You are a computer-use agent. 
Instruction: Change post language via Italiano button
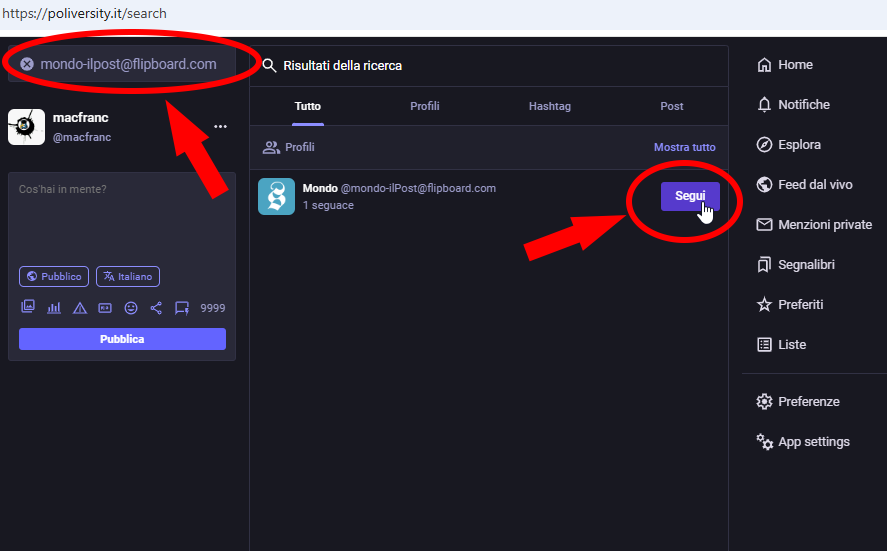(128, 277)
